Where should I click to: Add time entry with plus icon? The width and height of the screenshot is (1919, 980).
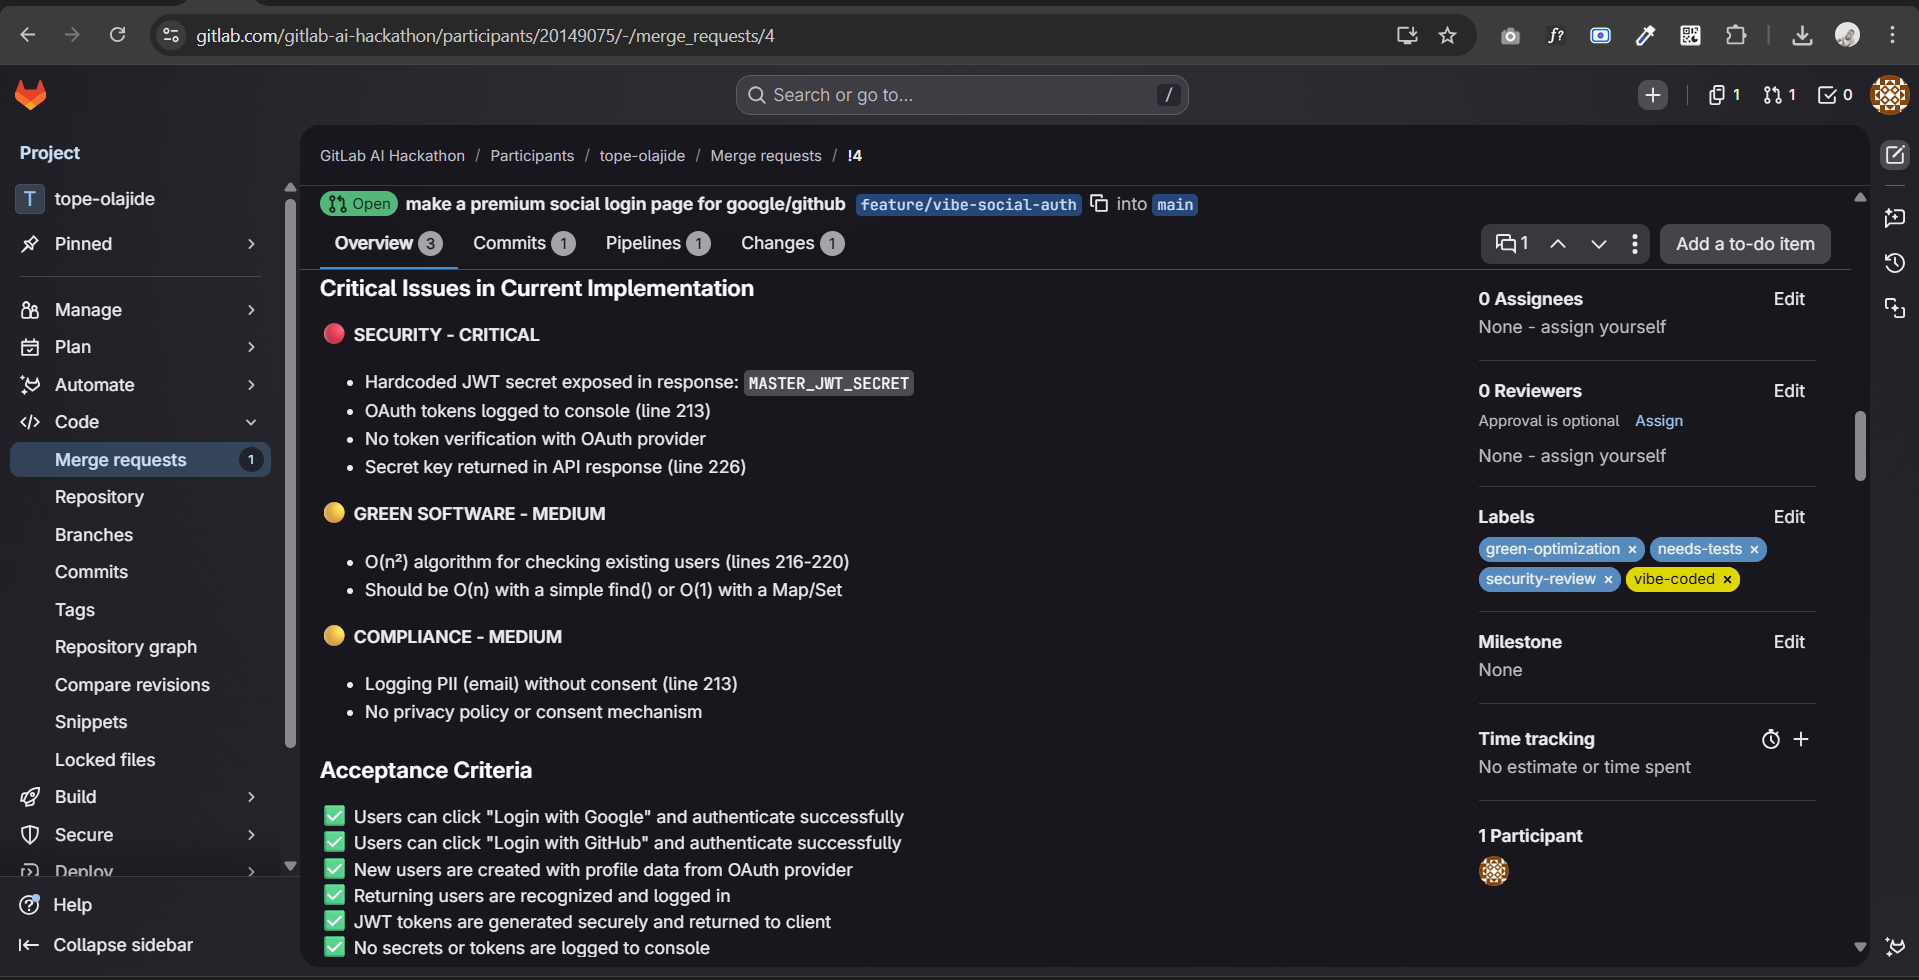(x=1801, y=739)
